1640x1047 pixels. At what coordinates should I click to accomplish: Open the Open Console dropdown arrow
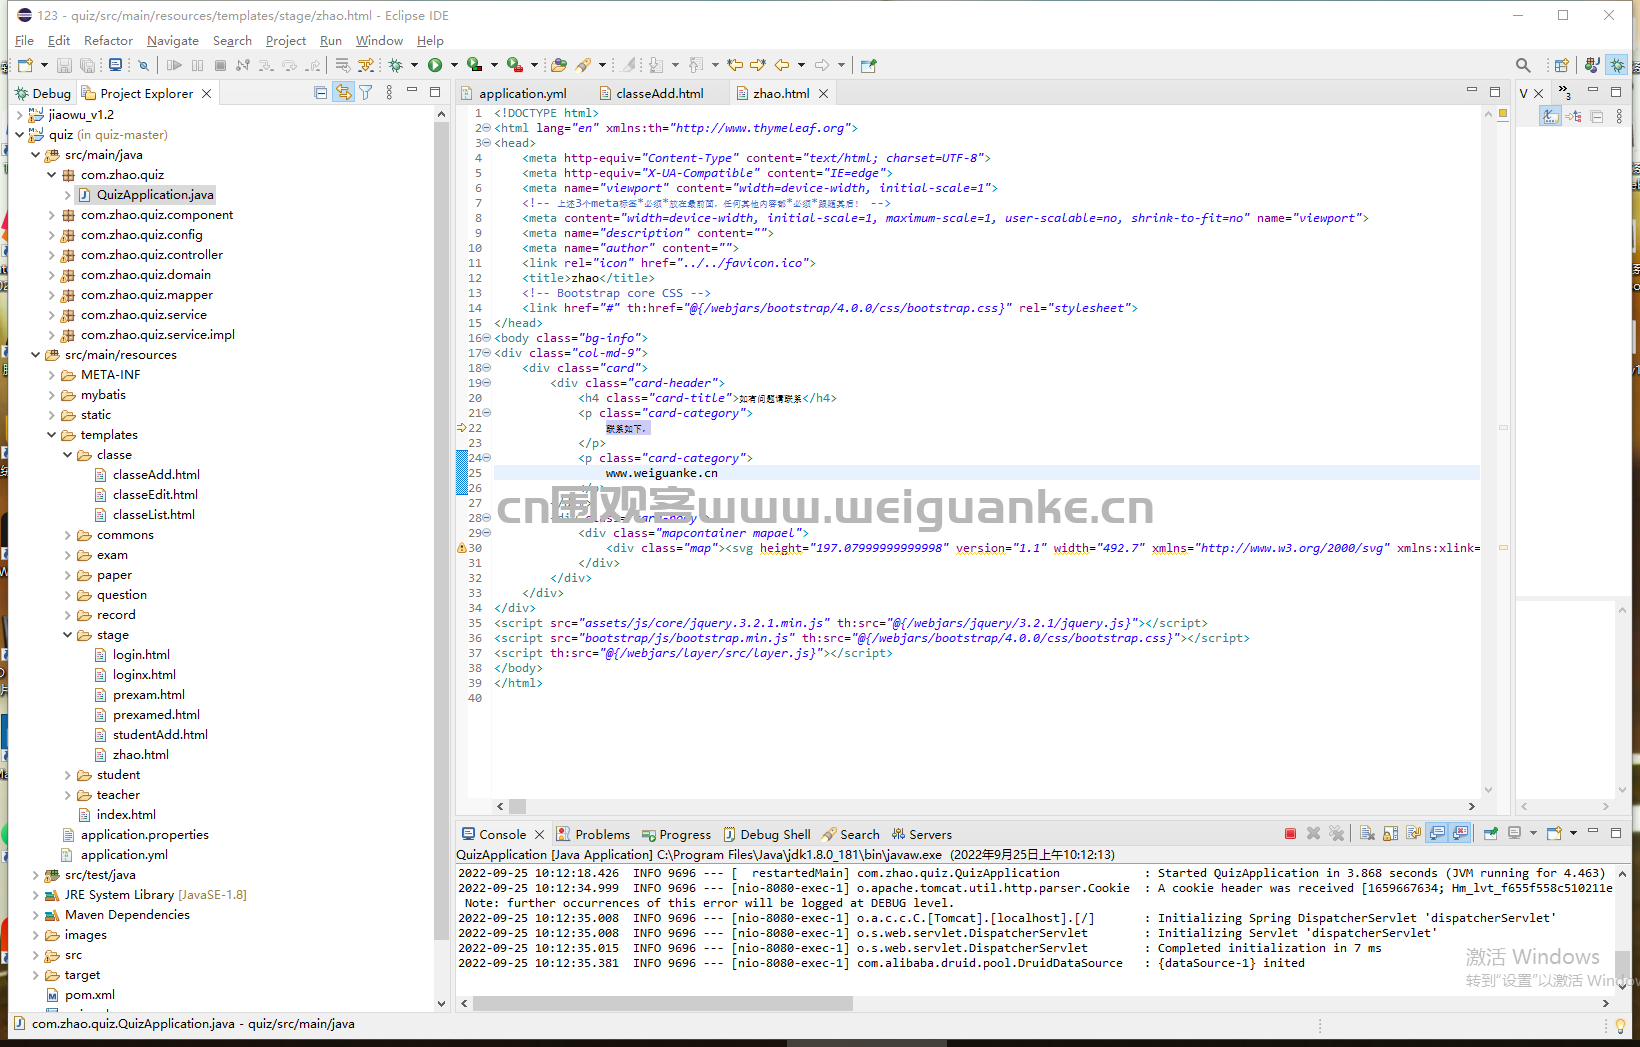[x=1573, y=833]
